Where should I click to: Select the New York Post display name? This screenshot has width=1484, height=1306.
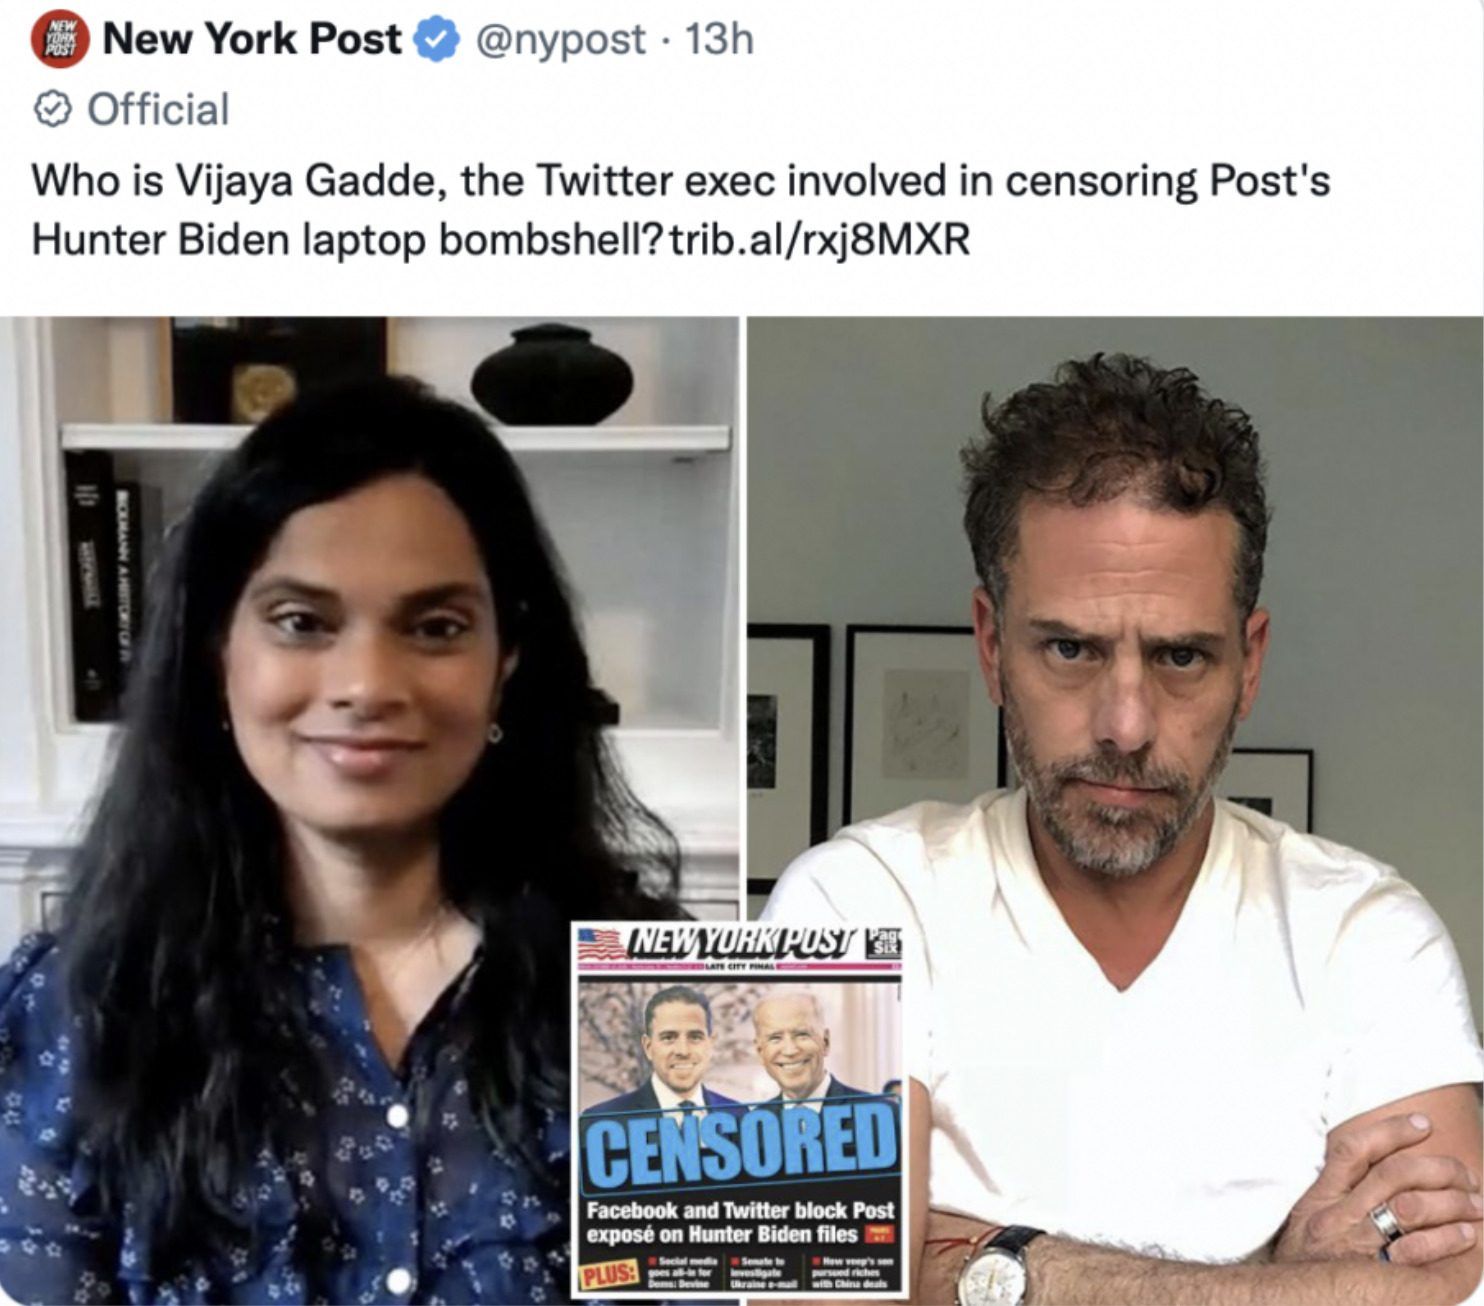(x=252, y=40)
